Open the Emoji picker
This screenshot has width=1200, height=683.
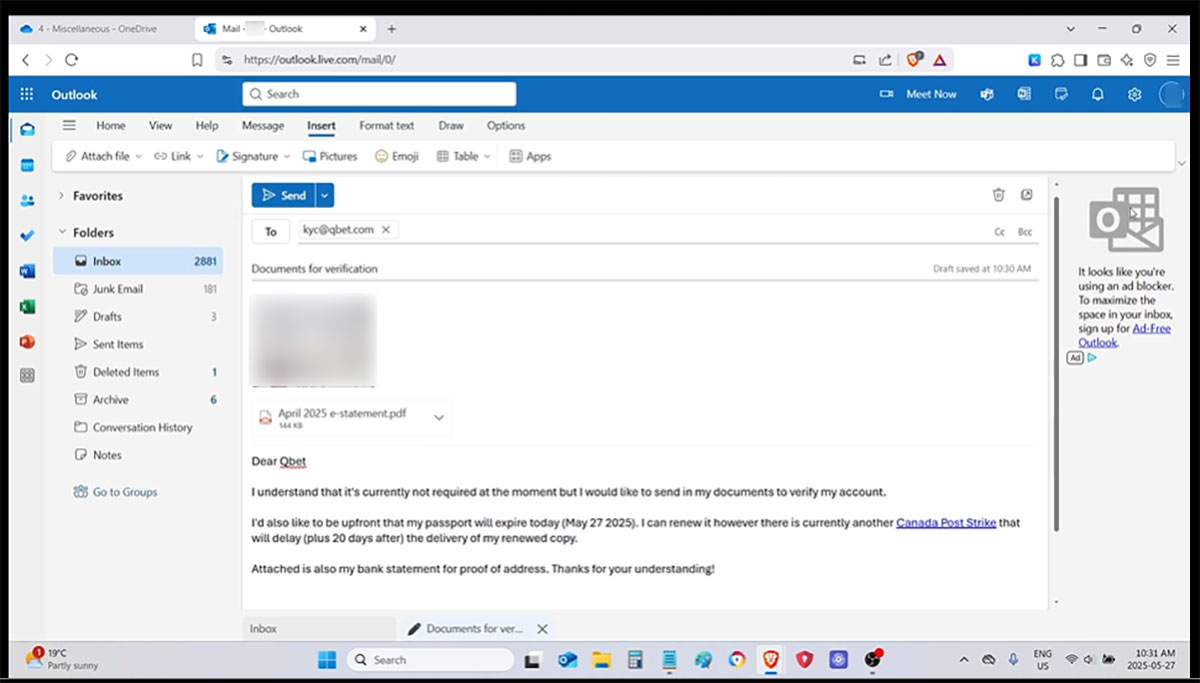pos(397,156)
